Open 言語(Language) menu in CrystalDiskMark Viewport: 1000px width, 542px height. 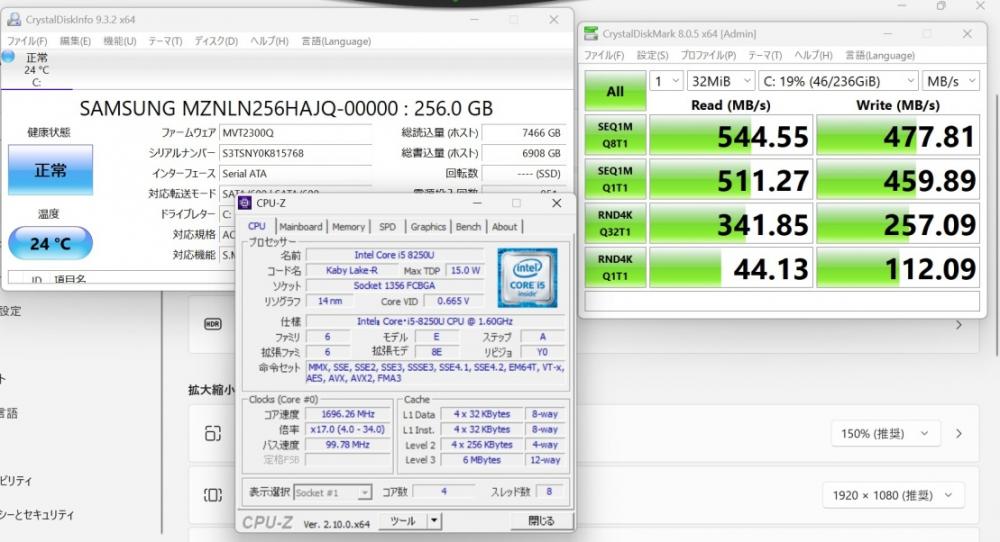click(x=880, y=55)
